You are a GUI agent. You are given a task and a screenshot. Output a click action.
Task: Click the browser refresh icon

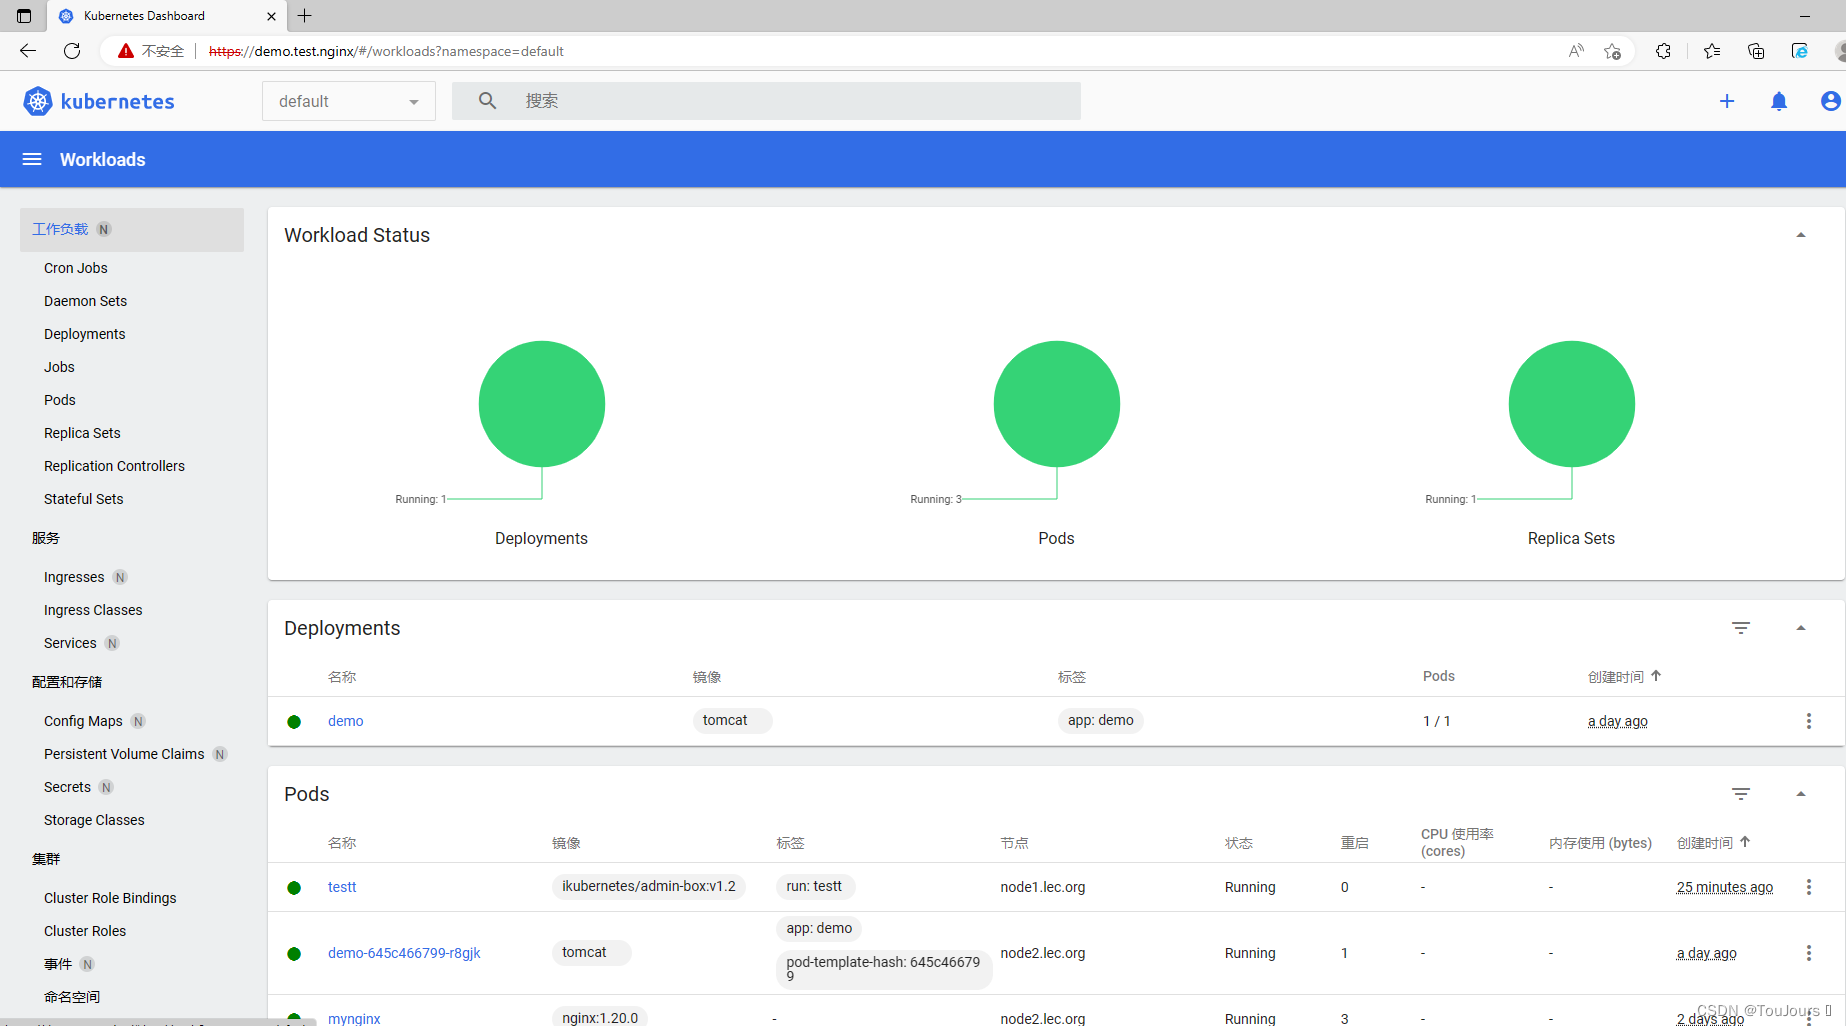pyautogui.click(x=71, y=51)
